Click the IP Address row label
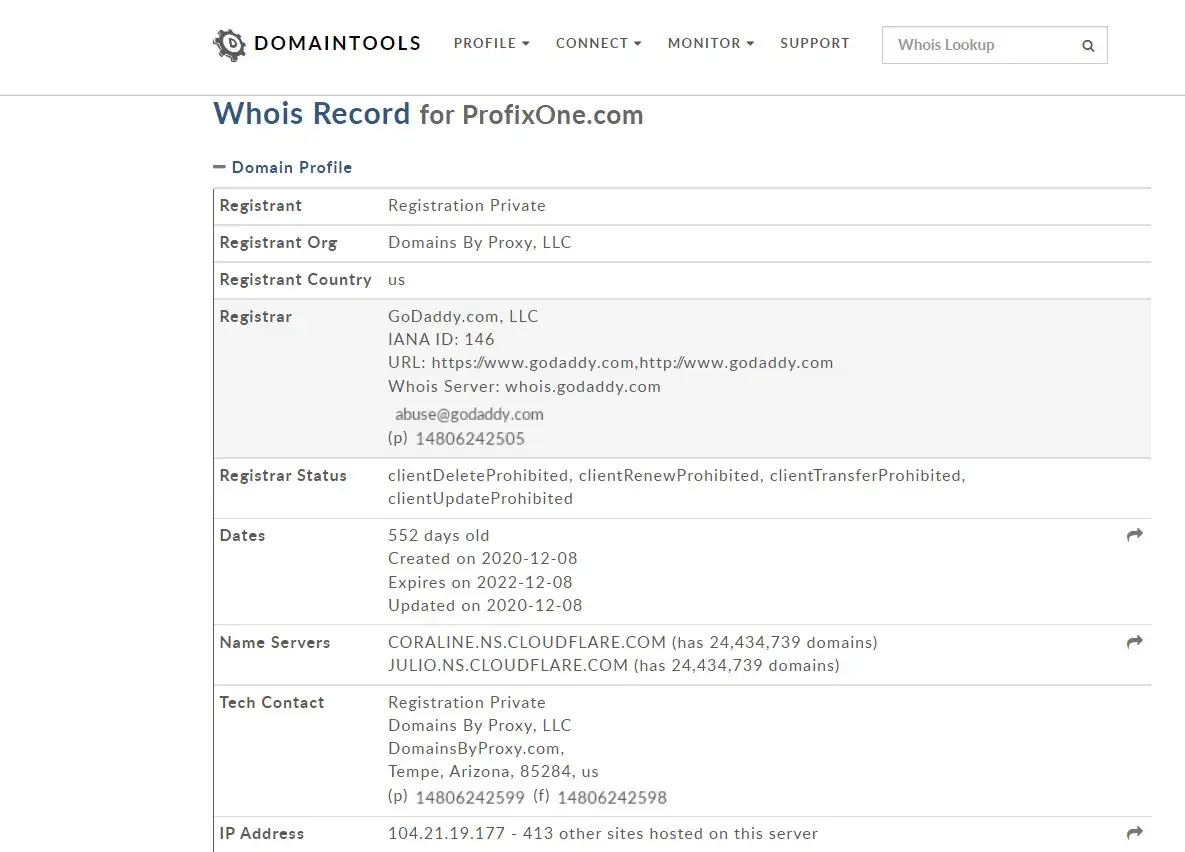 tap(261, 833)
